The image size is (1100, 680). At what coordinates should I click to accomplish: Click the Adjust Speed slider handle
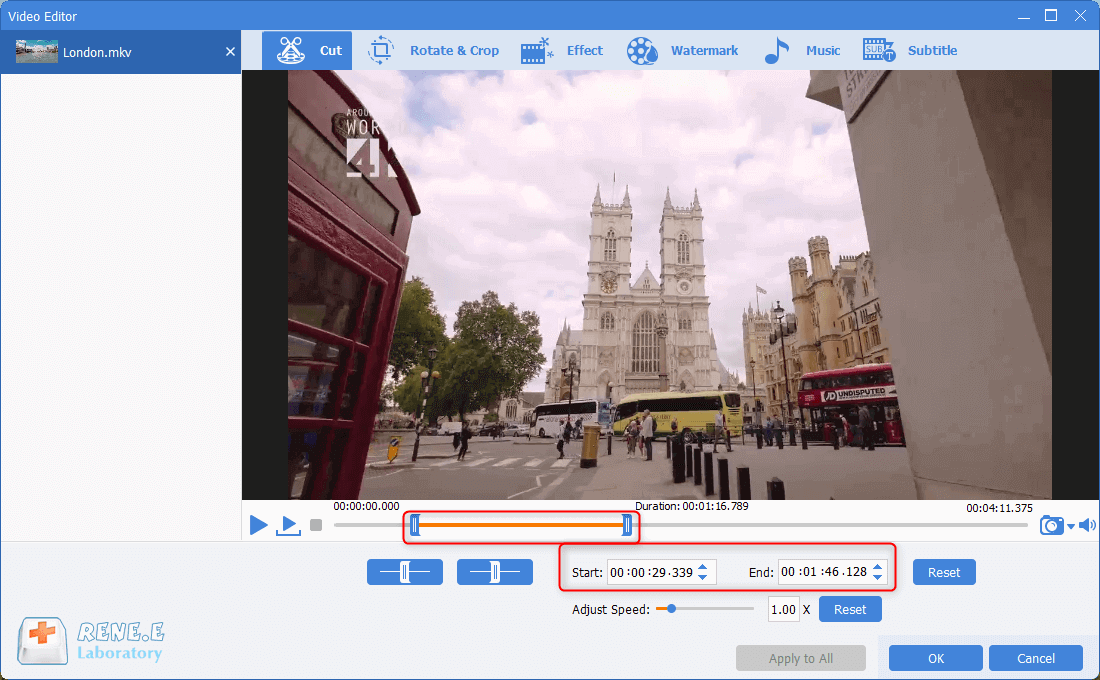671,609
